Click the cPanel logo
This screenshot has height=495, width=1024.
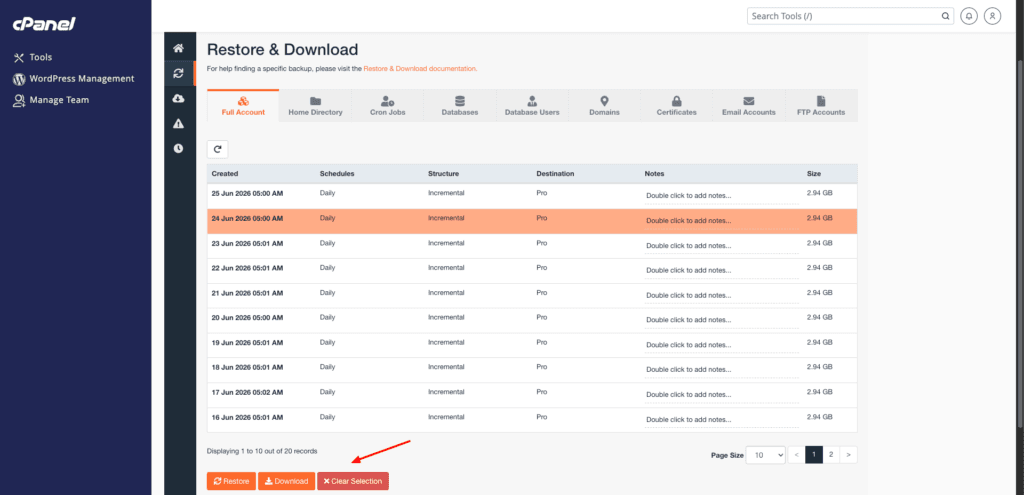[44, 24]
